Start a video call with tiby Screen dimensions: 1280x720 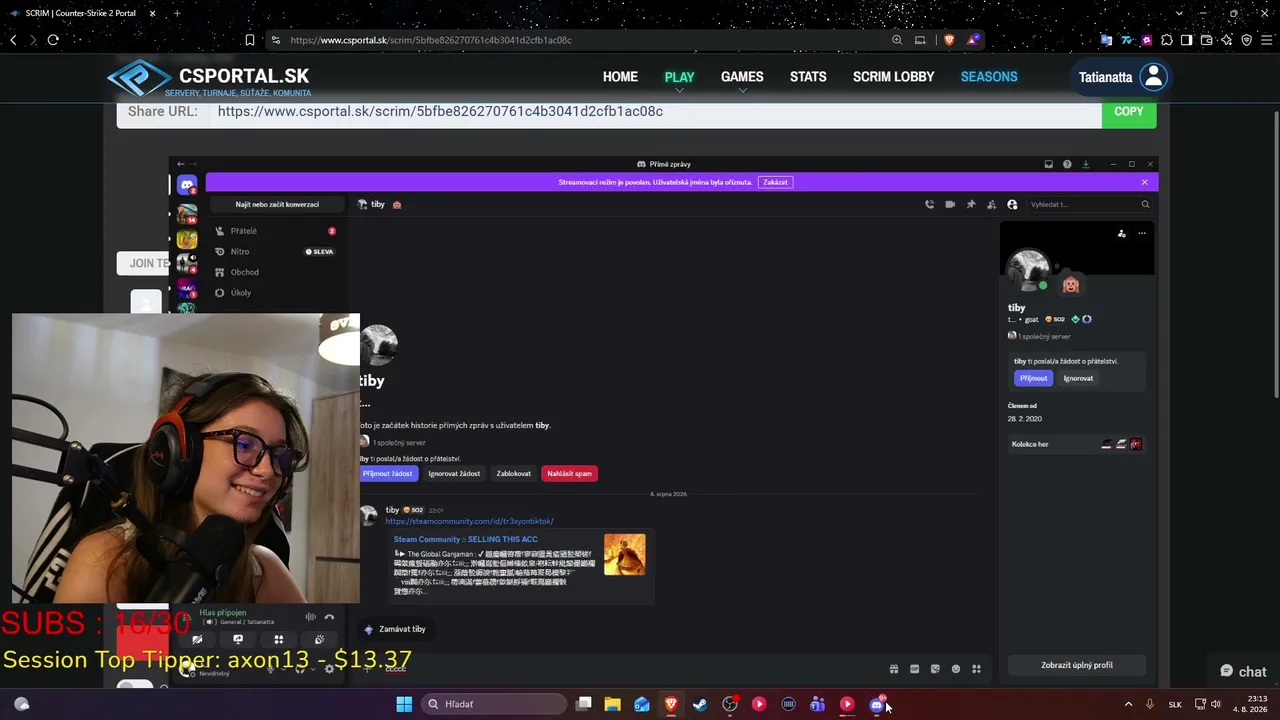[x=950, y=204]
